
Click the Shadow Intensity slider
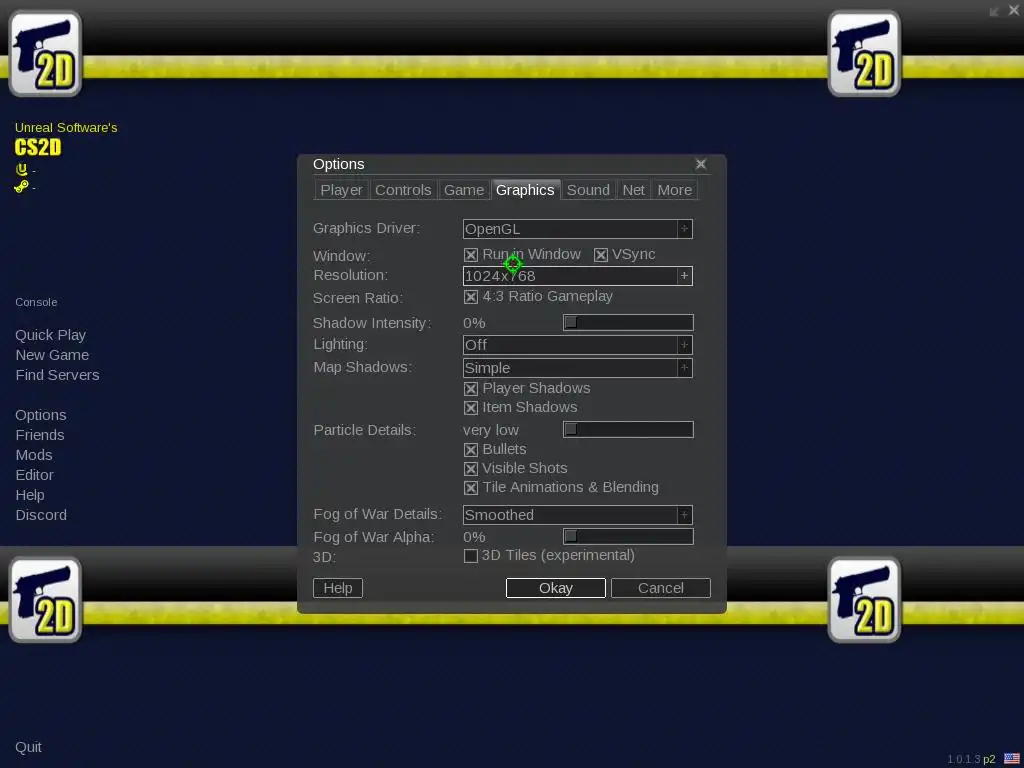[628, 322]
